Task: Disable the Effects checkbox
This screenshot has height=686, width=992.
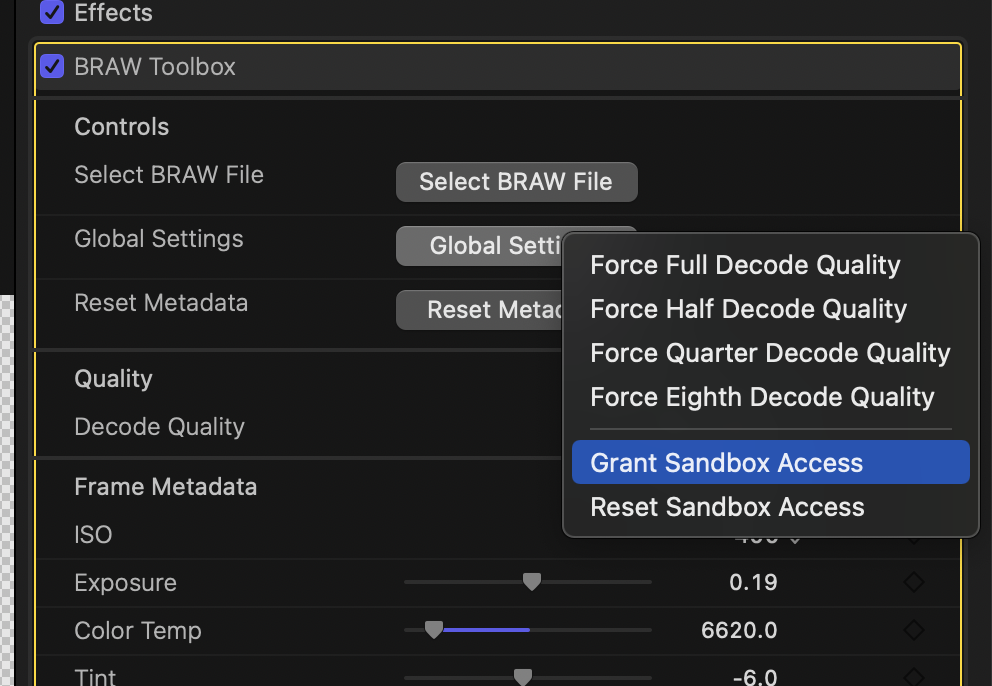Action: pos(51,13)
